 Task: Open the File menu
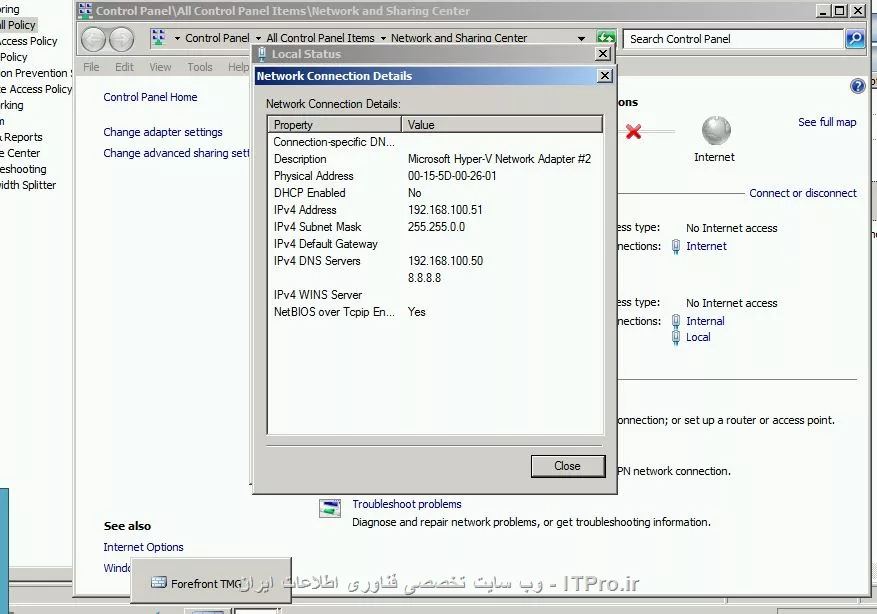coord(91,67)
